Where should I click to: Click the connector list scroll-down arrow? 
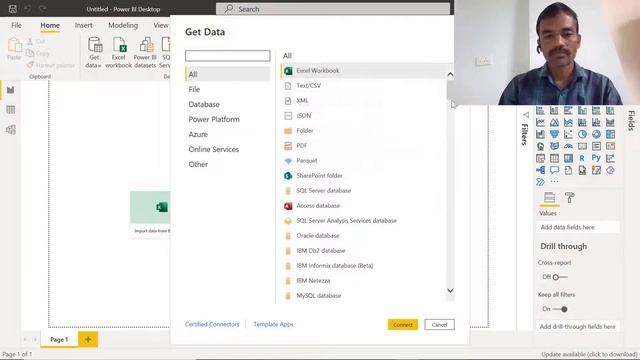point(450,291)
